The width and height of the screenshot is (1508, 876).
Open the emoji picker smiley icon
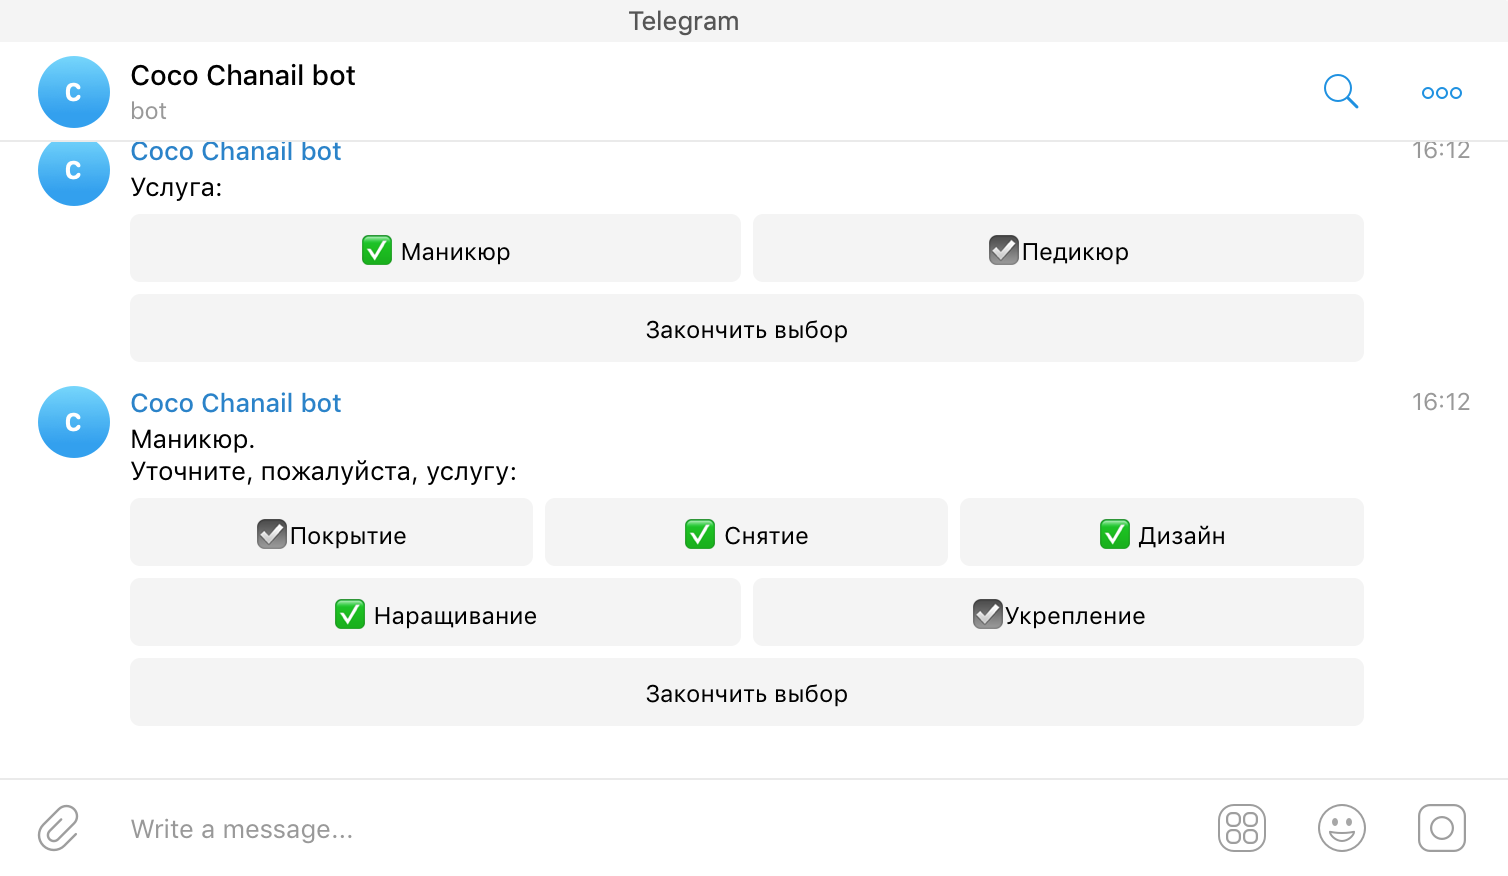(1342, 828)
